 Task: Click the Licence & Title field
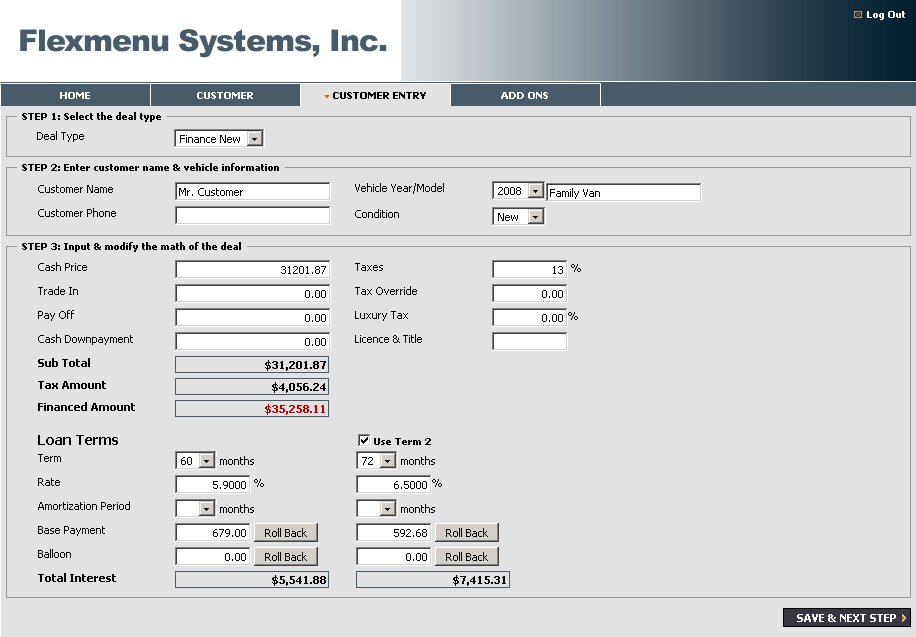tap(529, 341)
